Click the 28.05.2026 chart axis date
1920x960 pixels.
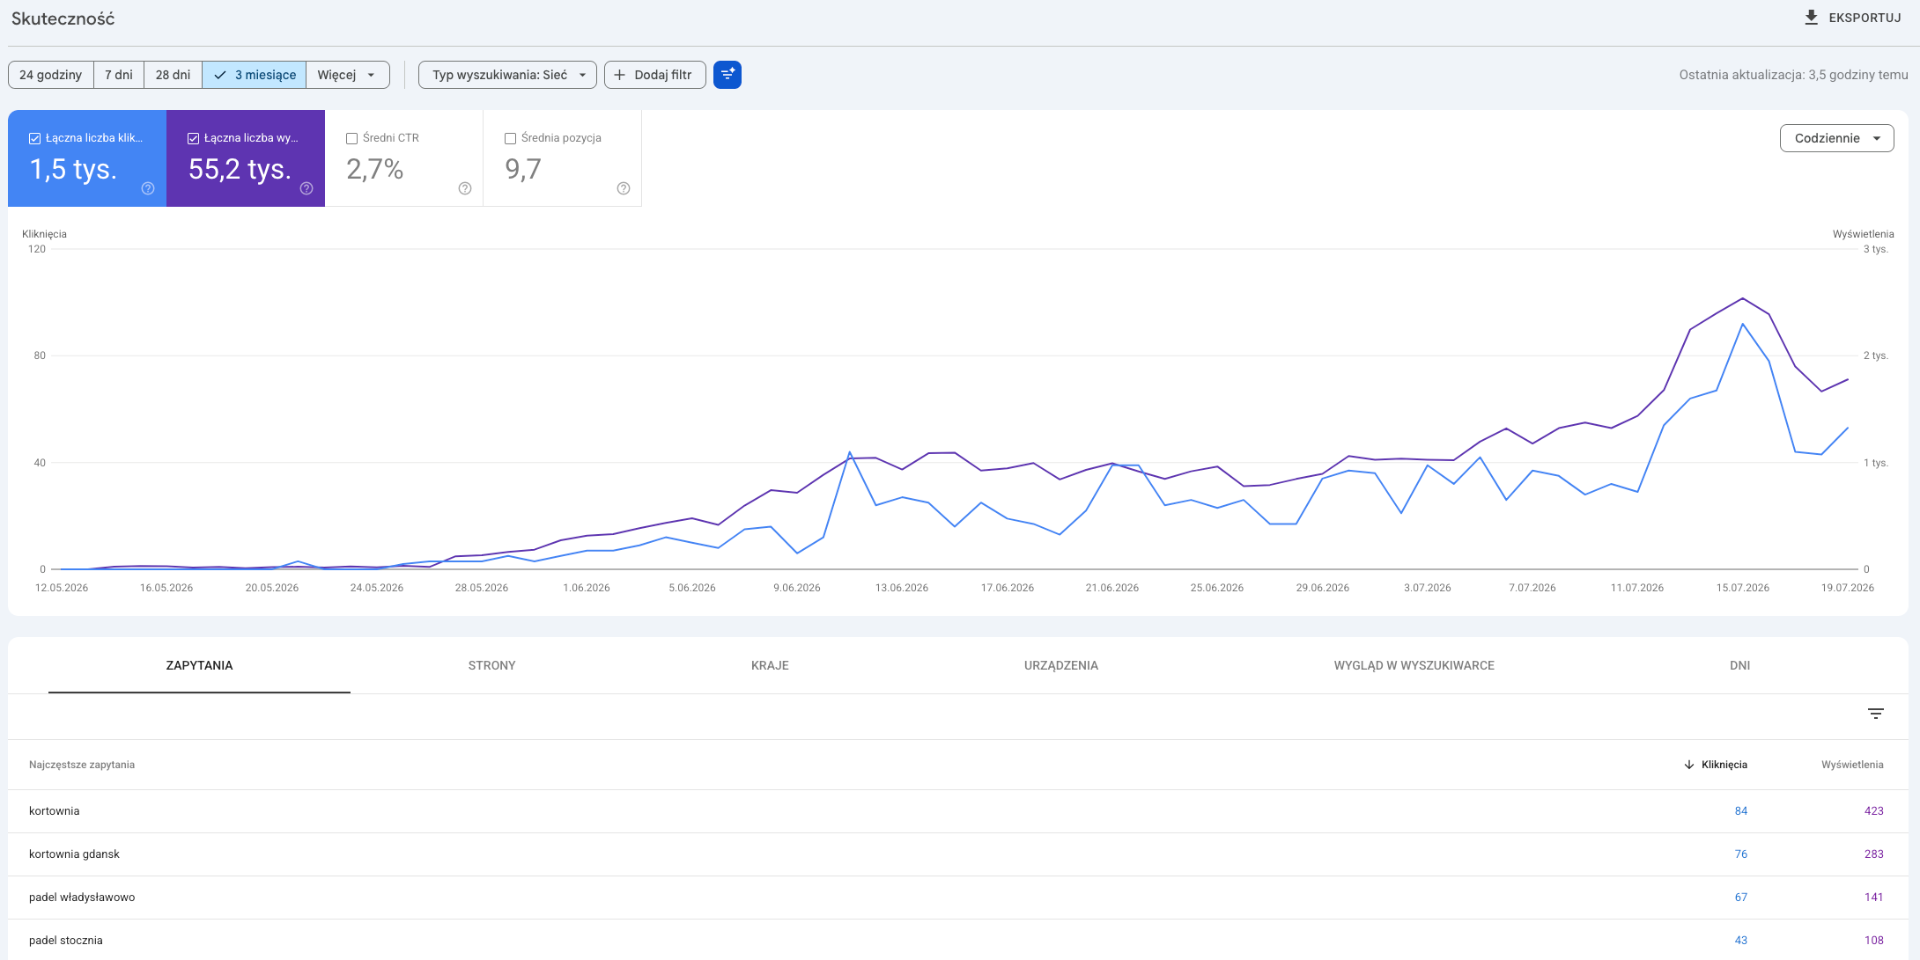[x=482, y=588]
